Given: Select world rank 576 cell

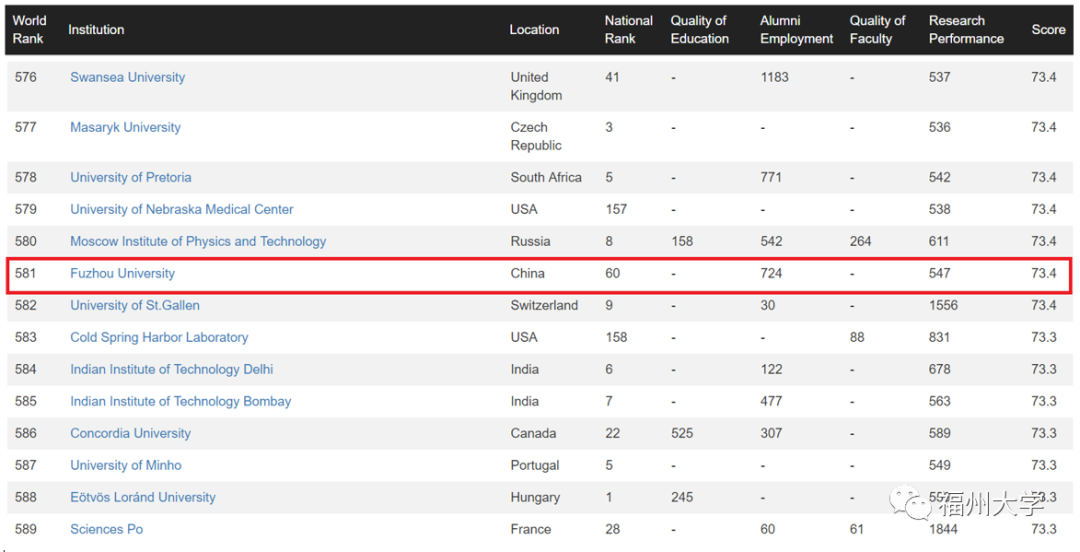Looking at the screenshot, I should (25, 77).
